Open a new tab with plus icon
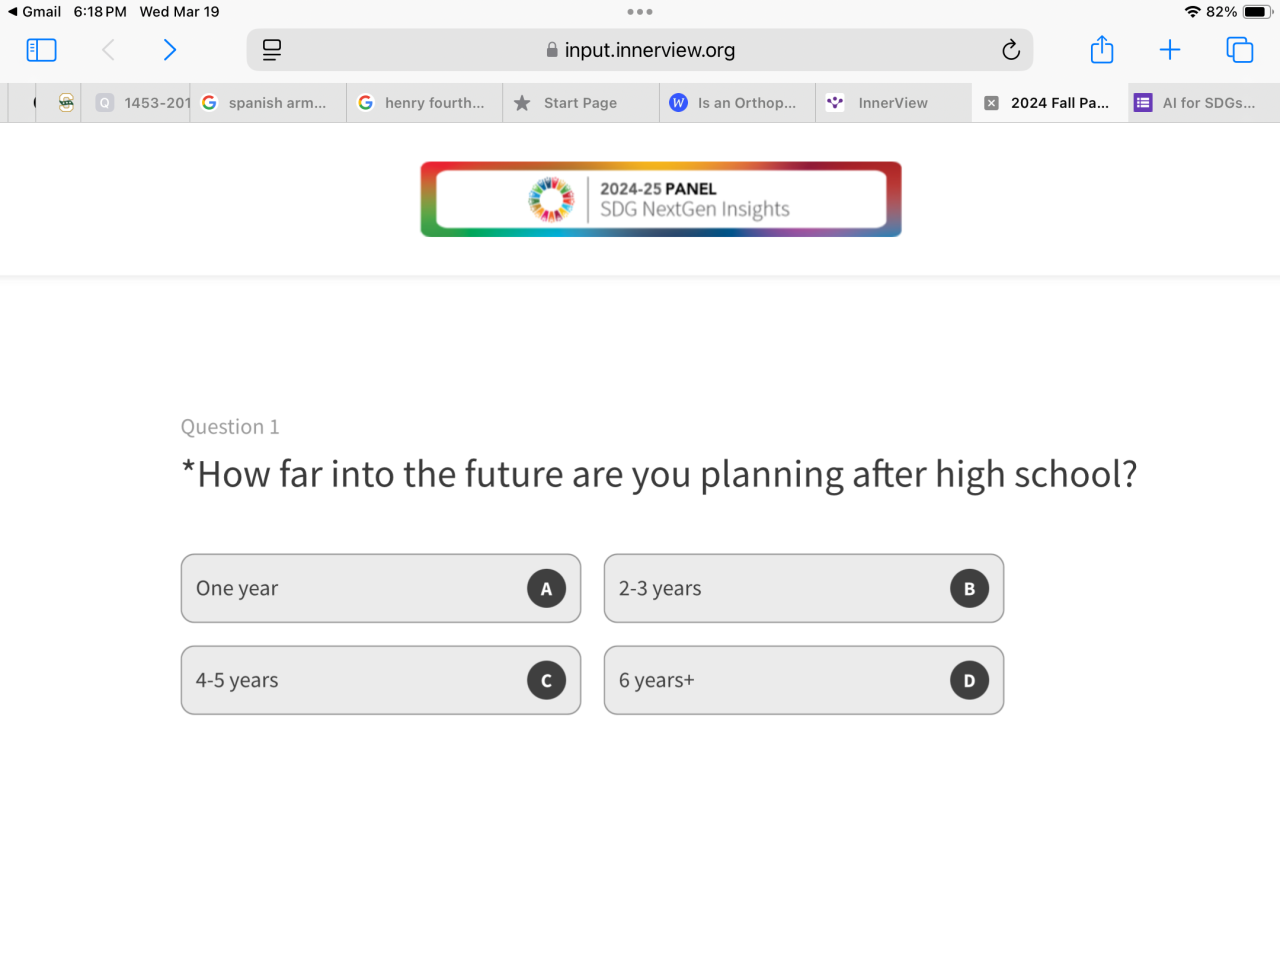The image size is (1280, 960). (1170, 50)
